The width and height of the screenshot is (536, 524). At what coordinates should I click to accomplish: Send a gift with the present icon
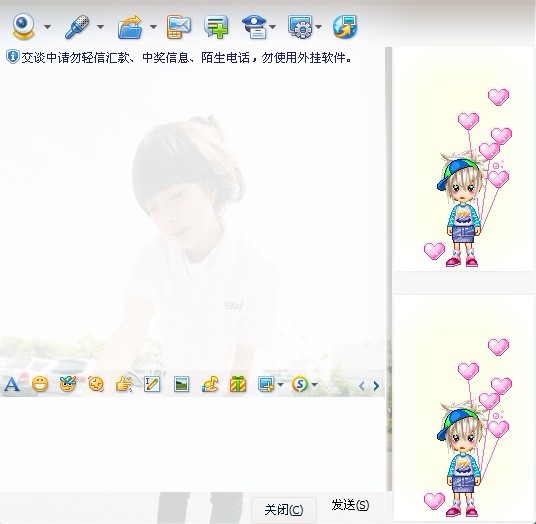click(238, 384)
